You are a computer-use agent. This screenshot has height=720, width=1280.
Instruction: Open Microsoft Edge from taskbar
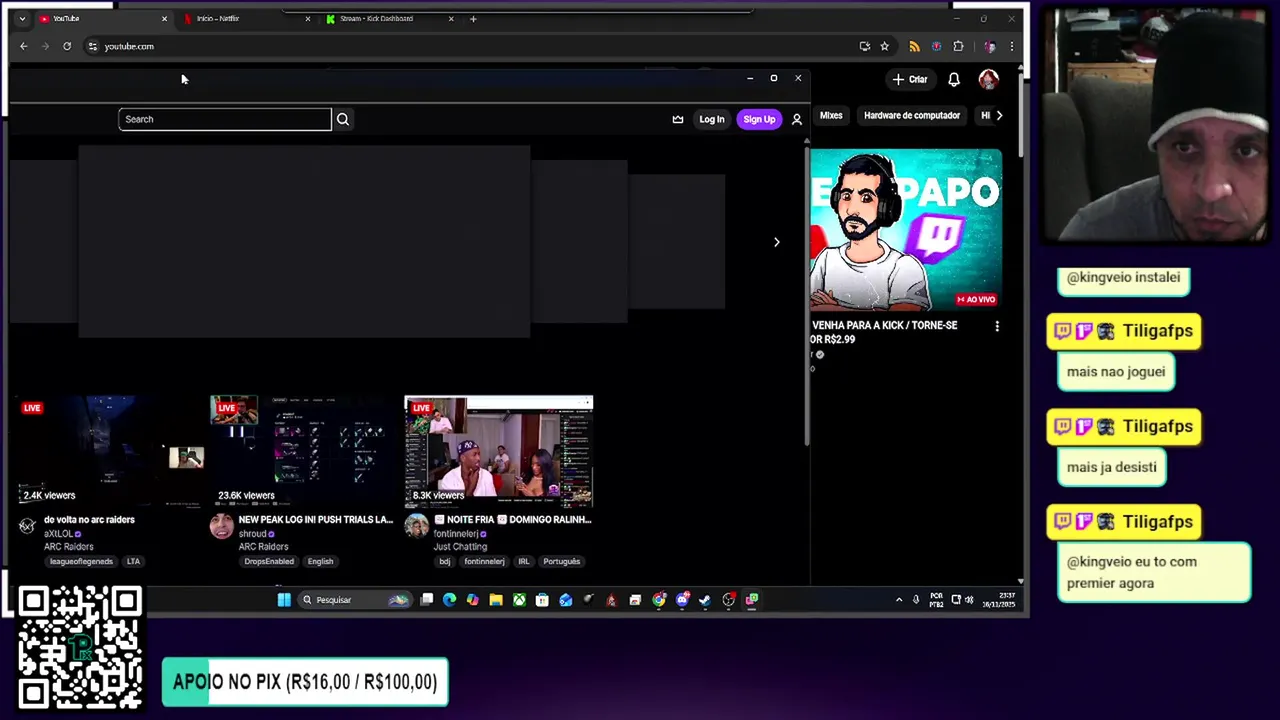click(449, 600)
